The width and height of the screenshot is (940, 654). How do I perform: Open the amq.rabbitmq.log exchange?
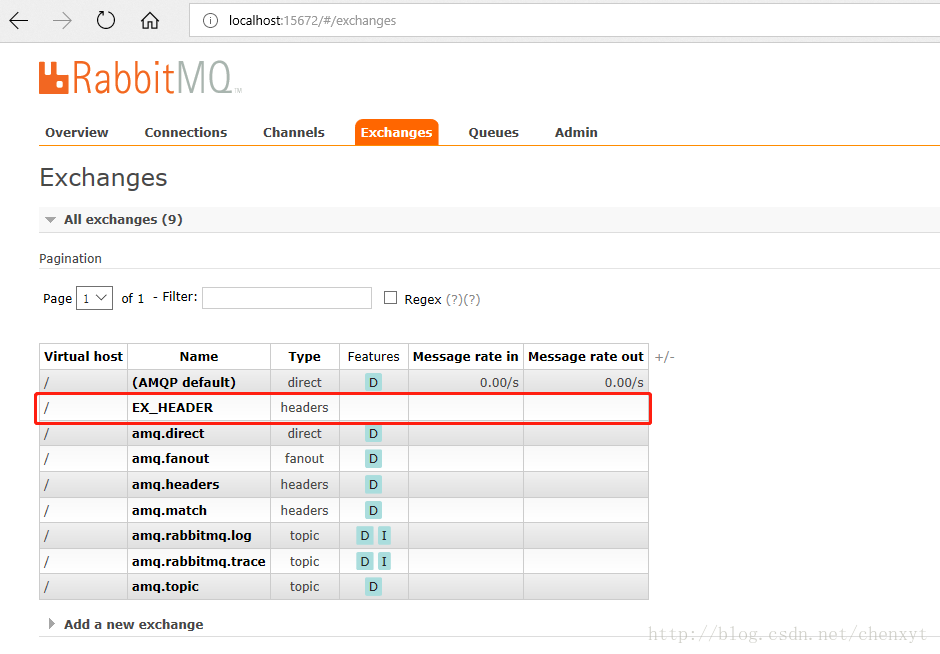[x=192, y=536]
